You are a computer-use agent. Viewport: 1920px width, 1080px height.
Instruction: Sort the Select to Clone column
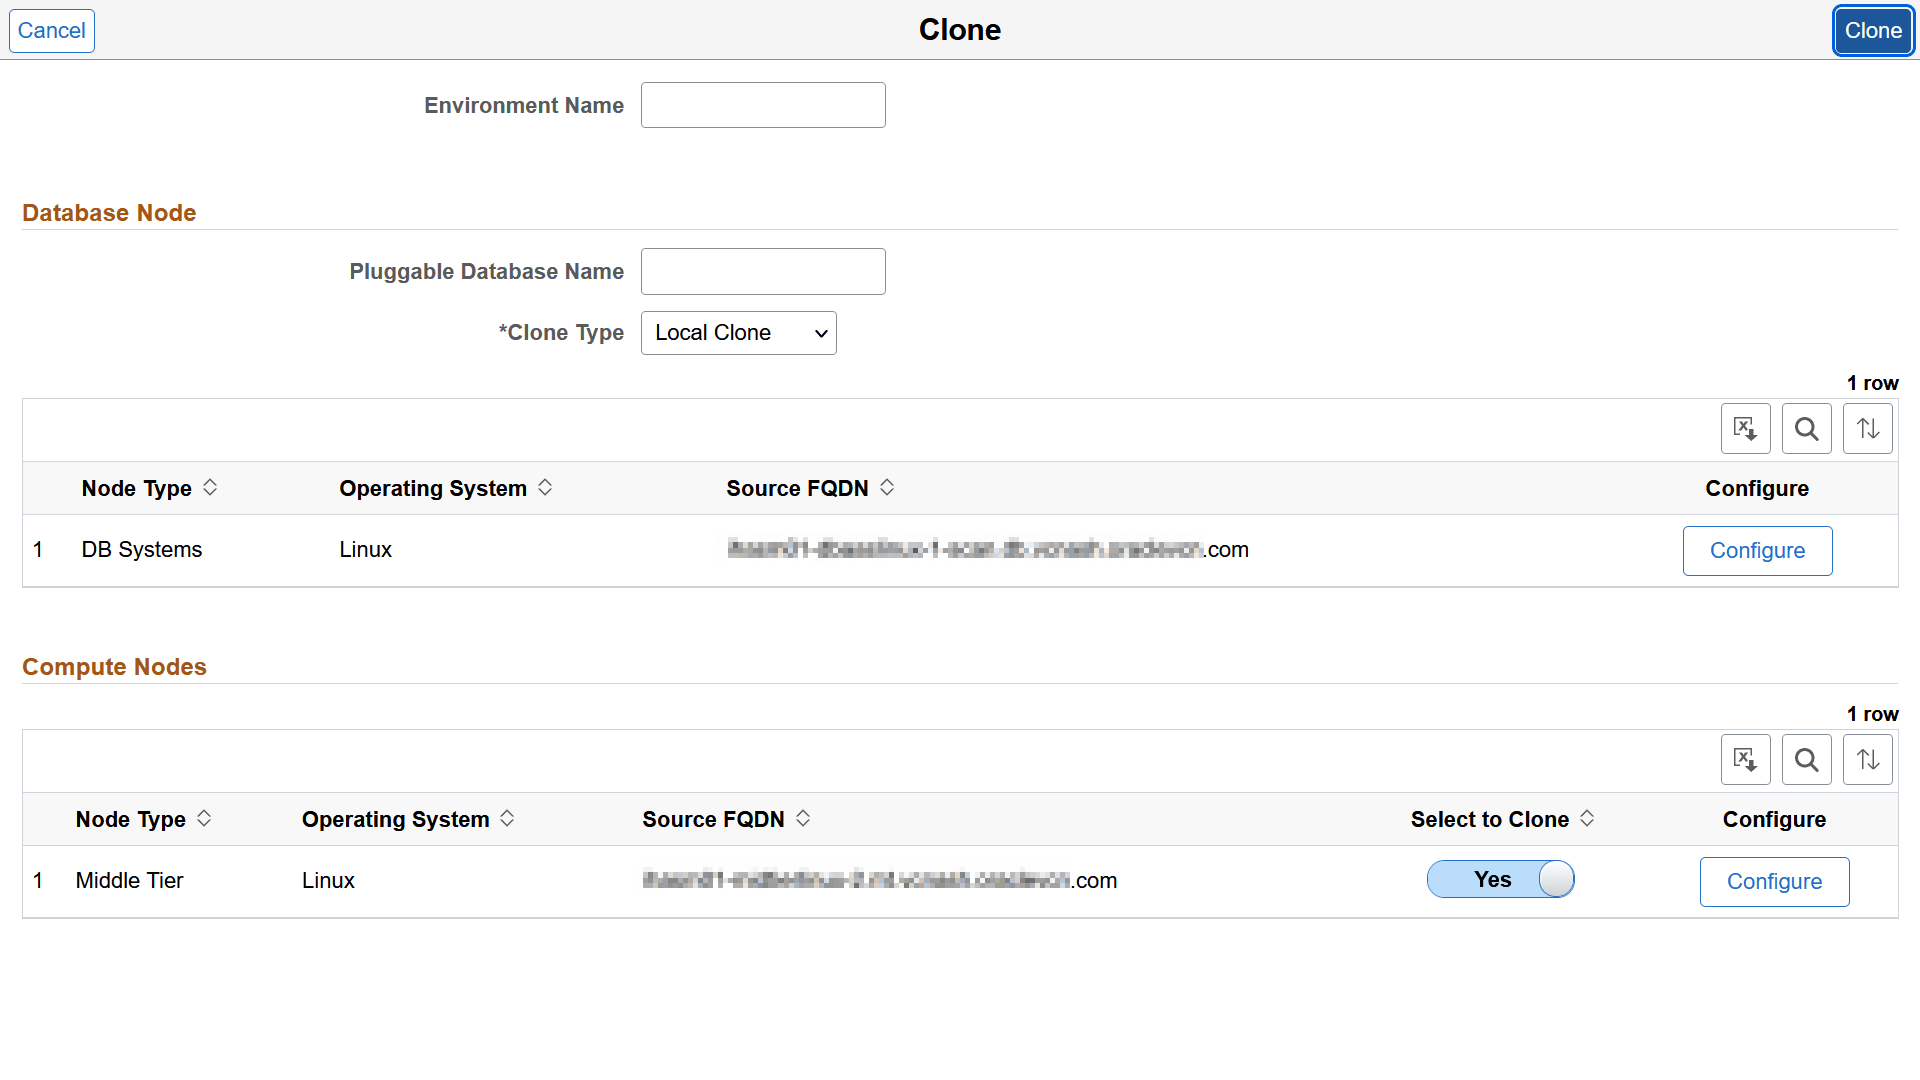tap(1586, 818)
